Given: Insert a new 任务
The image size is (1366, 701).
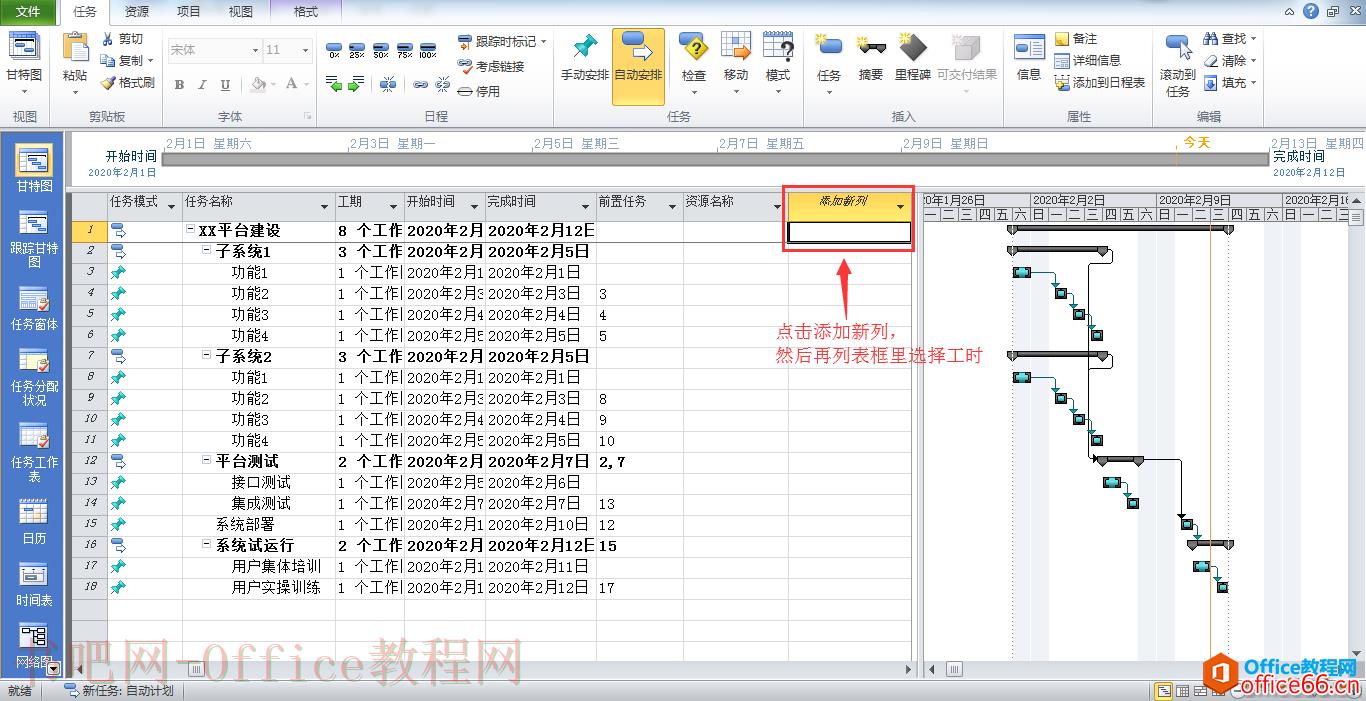Looking at the screenshot, I should [x=829, y=62].
